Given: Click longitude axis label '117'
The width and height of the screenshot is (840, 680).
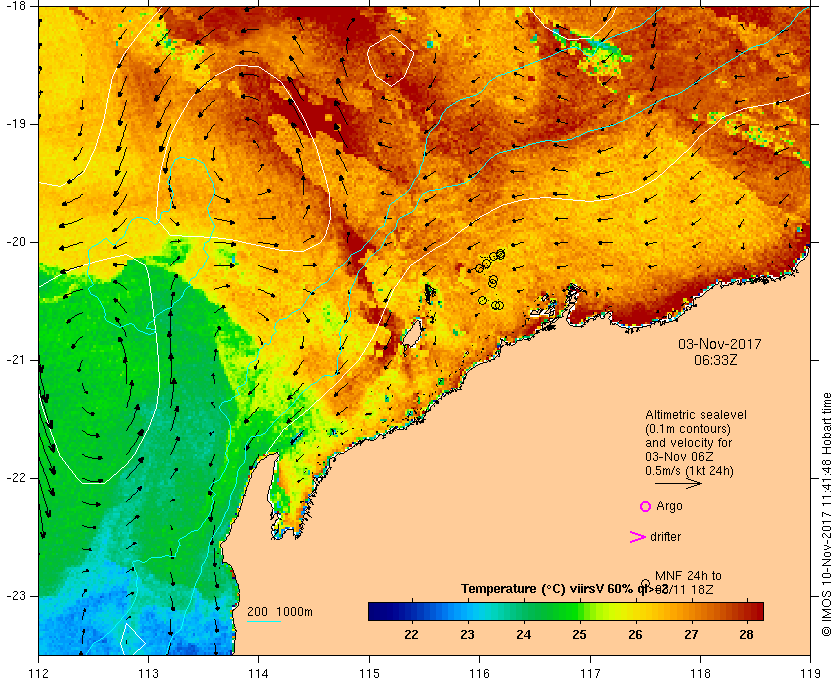Looking at the screenshot, I should 590,673.
